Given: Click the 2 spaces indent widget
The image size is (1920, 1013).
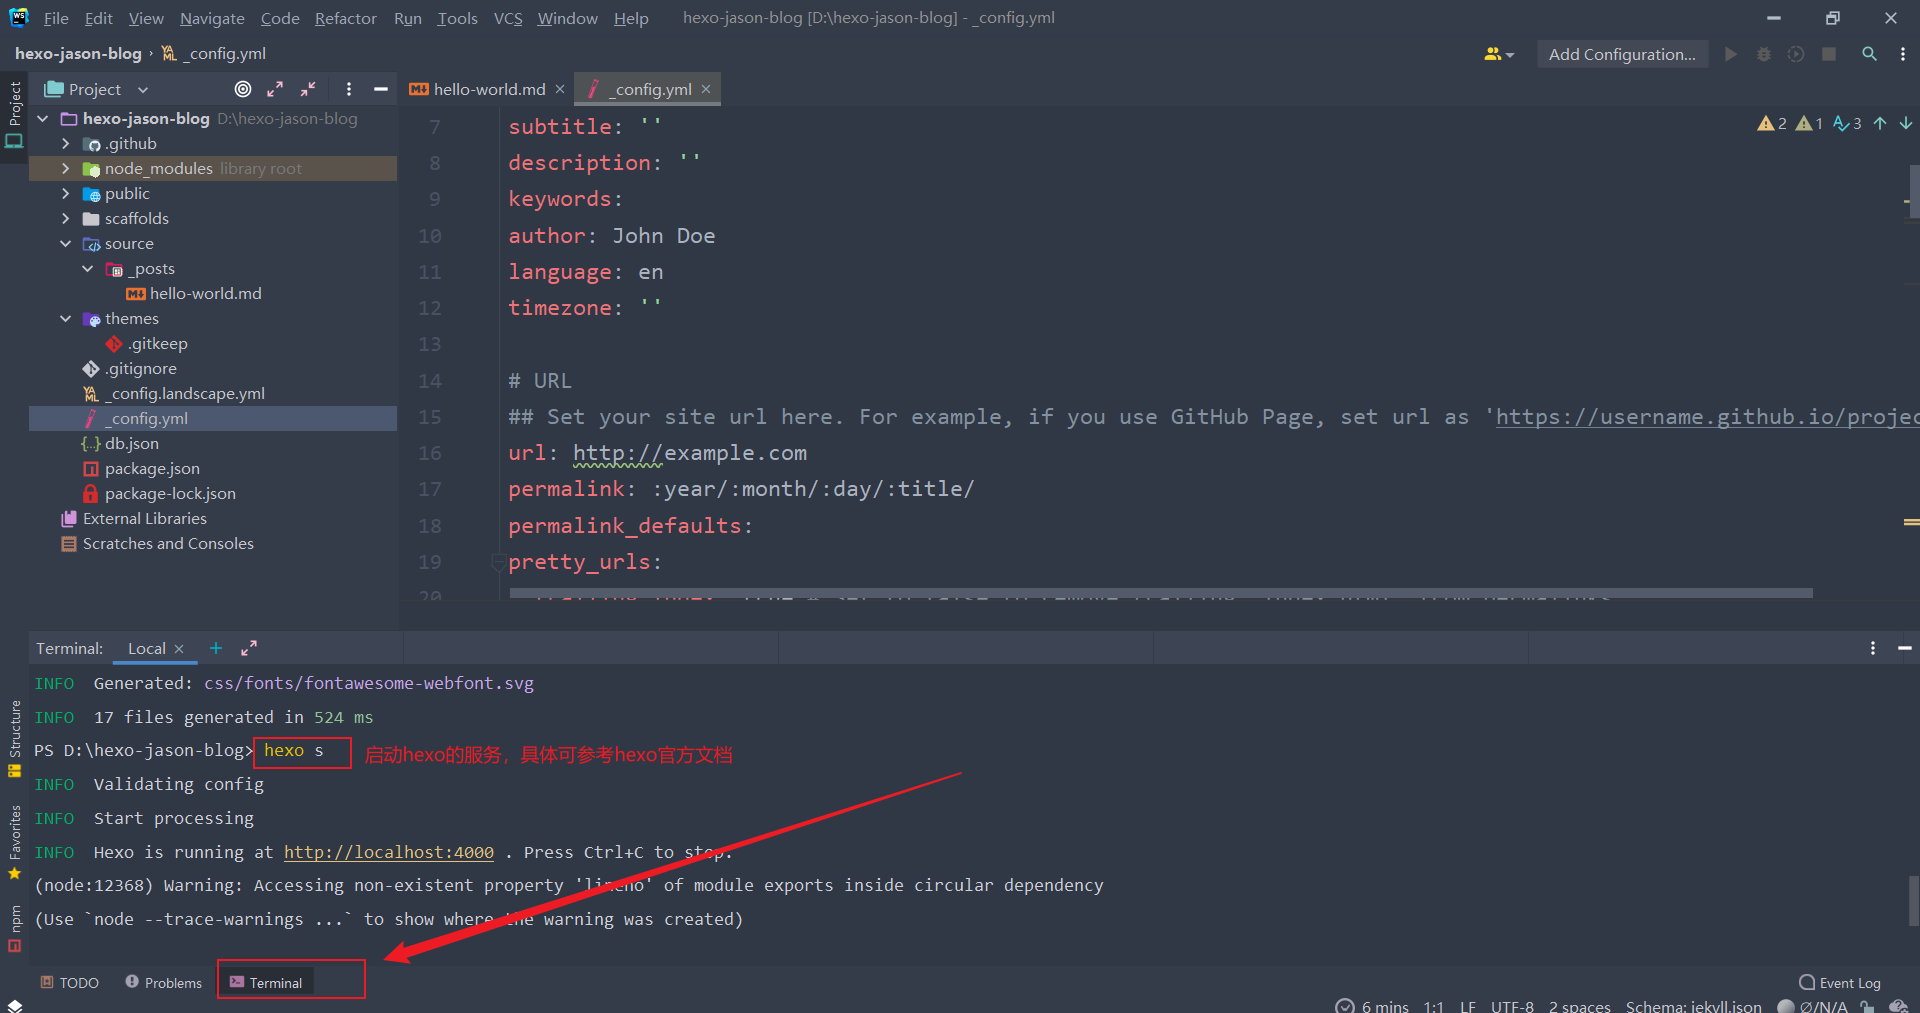Looking at the screenshot, I should pos(1579,1006).
